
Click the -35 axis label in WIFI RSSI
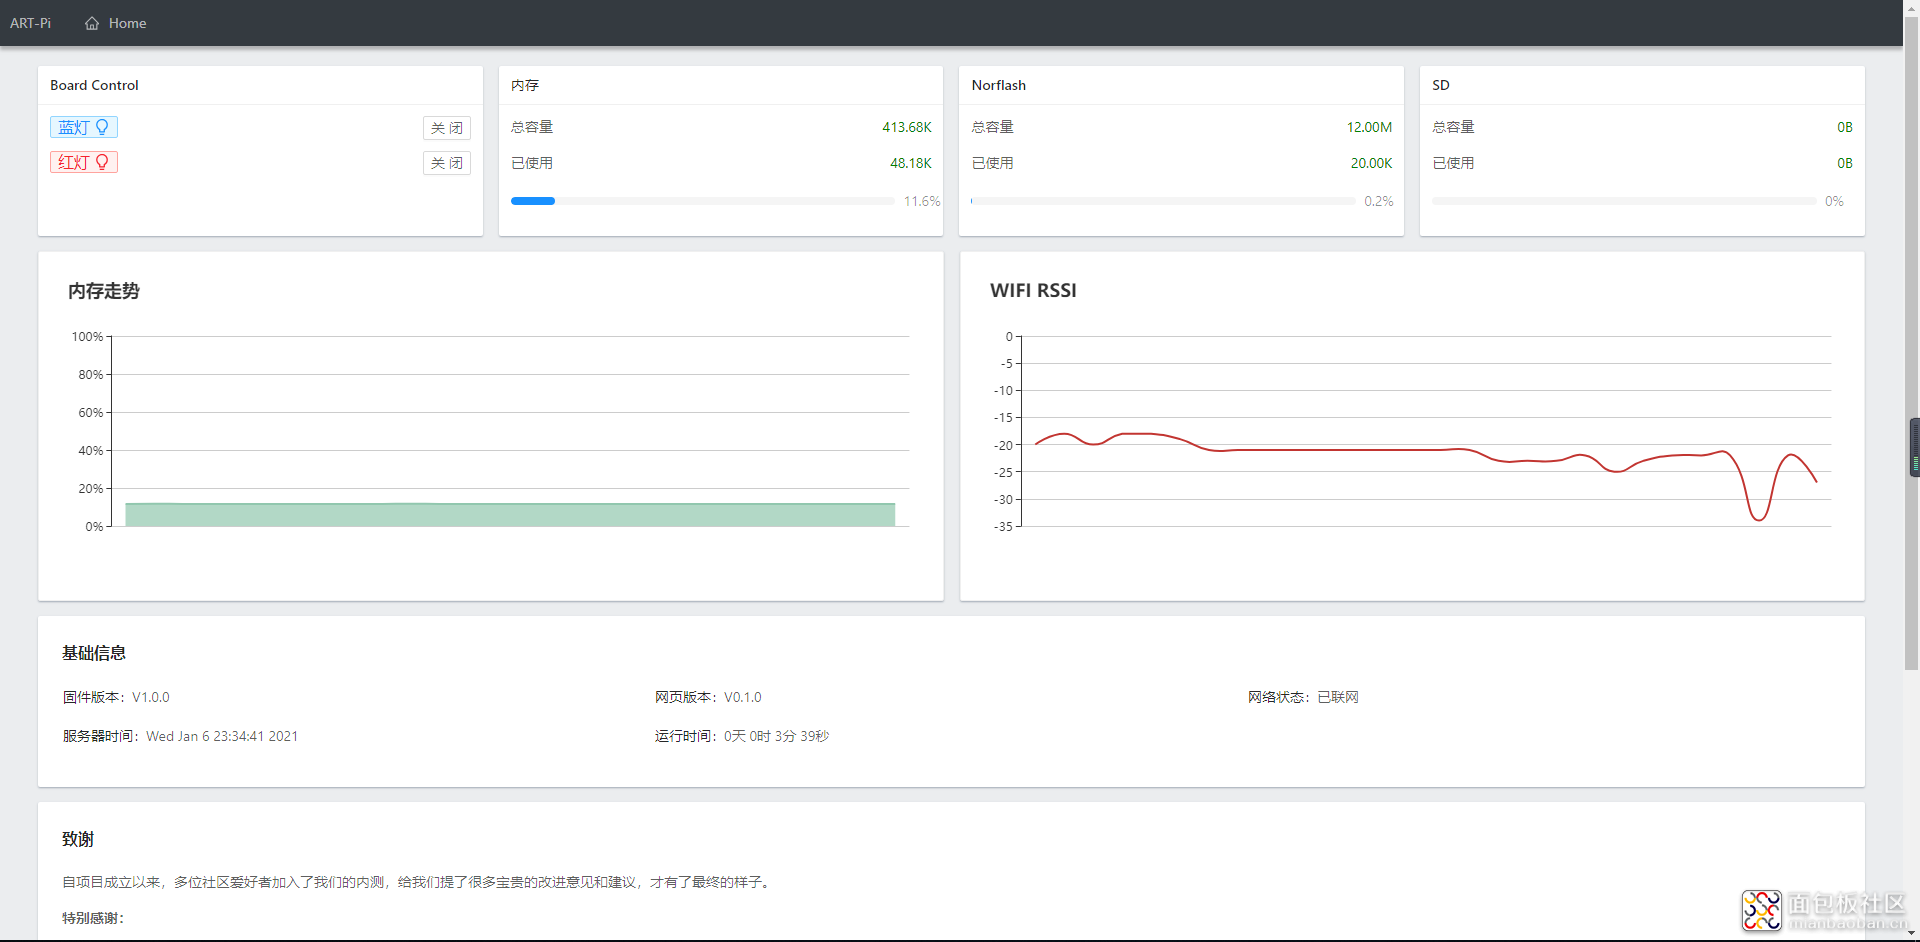pyautogui.click(x=1003, y=526)
